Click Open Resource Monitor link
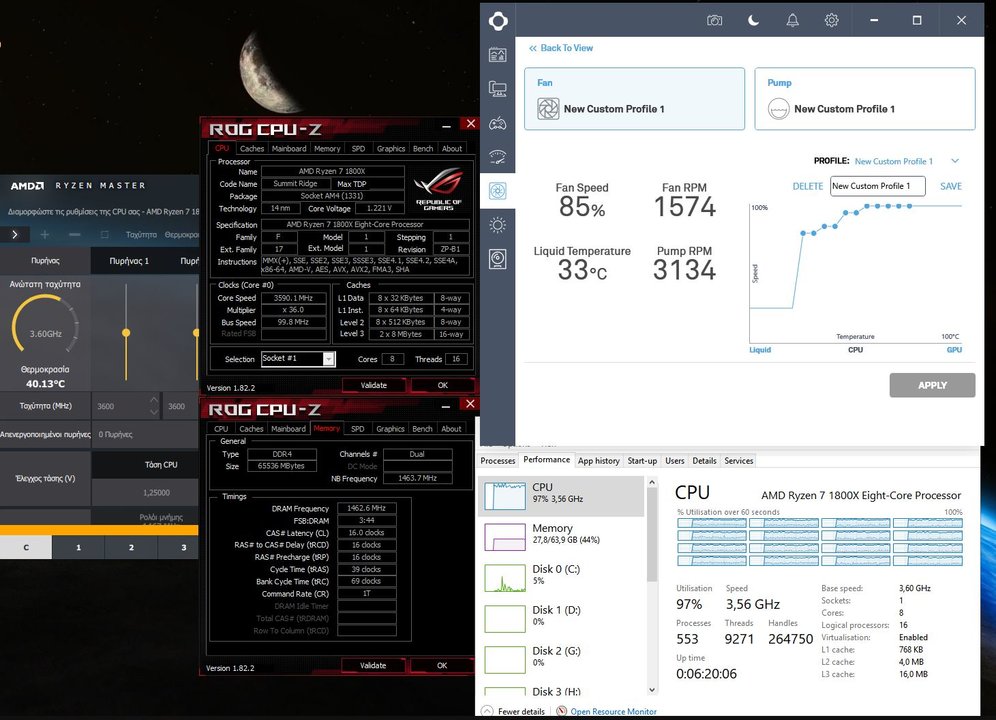The image size is (996, 720). (614, 712)
